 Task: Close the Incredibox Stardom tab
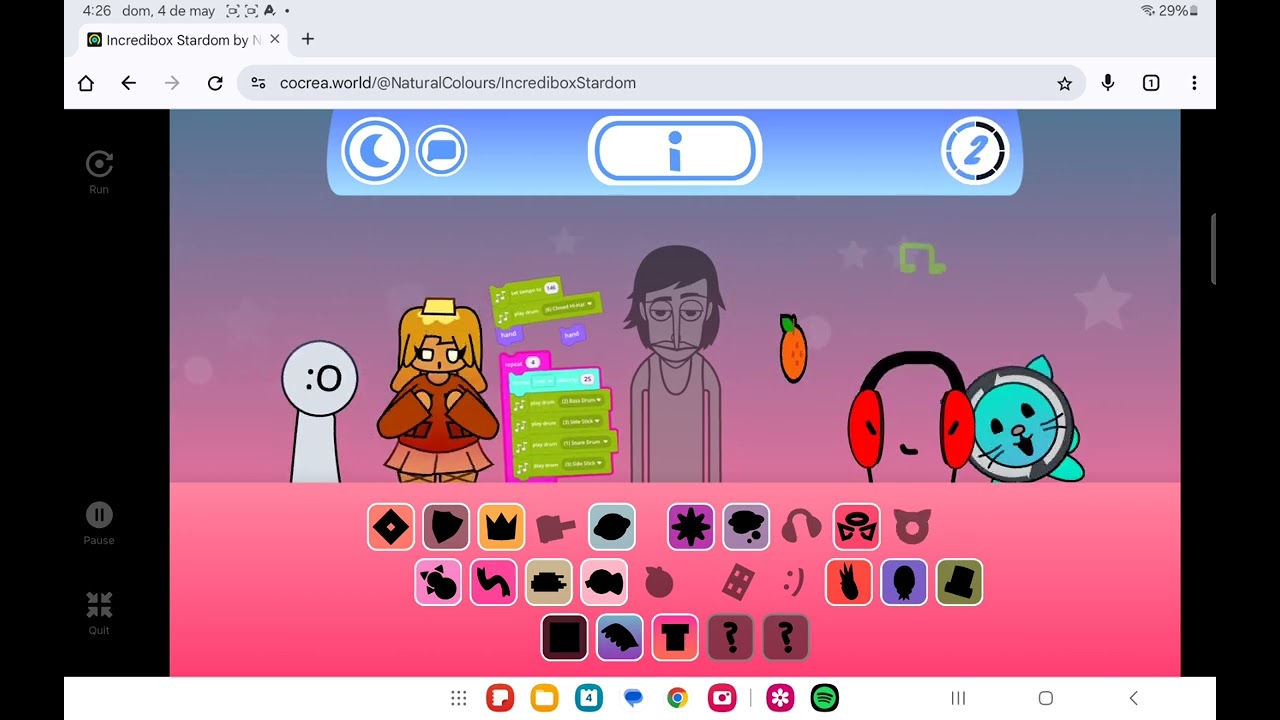click(275, 40)
